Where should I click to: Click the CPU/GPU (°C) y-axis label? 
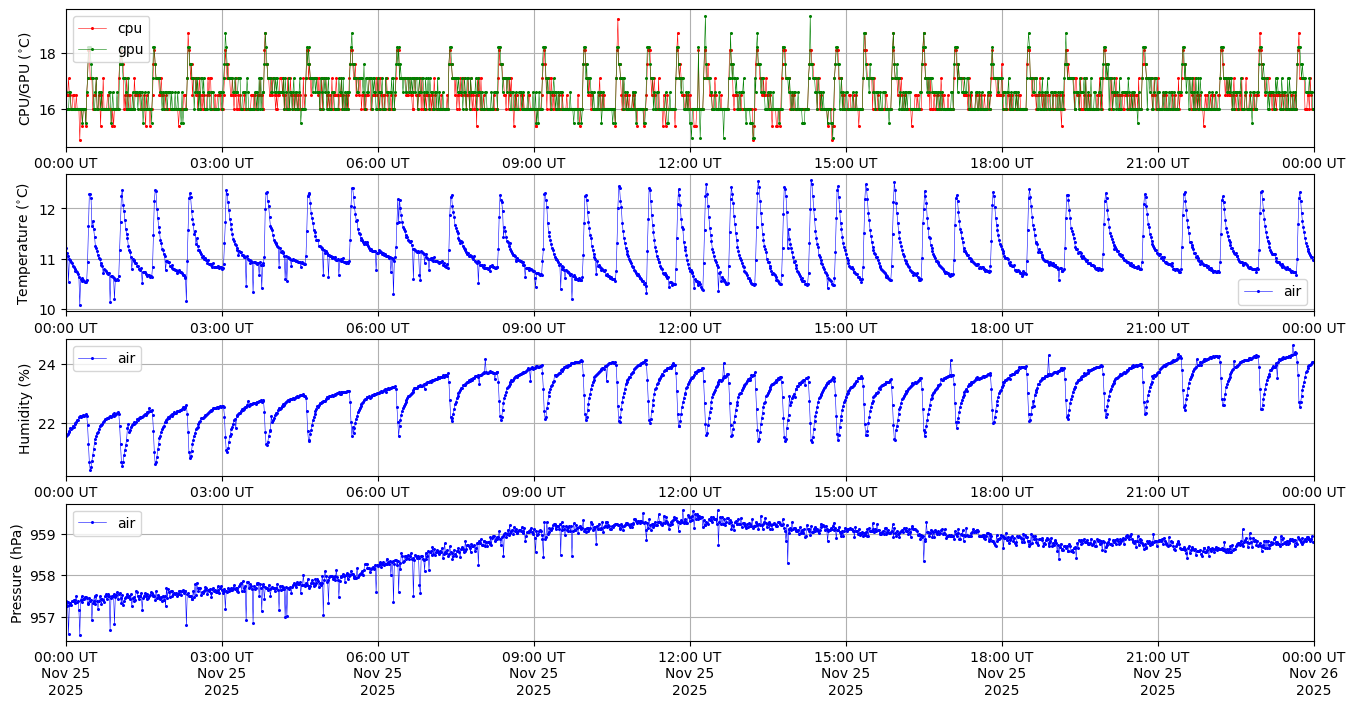point(25,79)
